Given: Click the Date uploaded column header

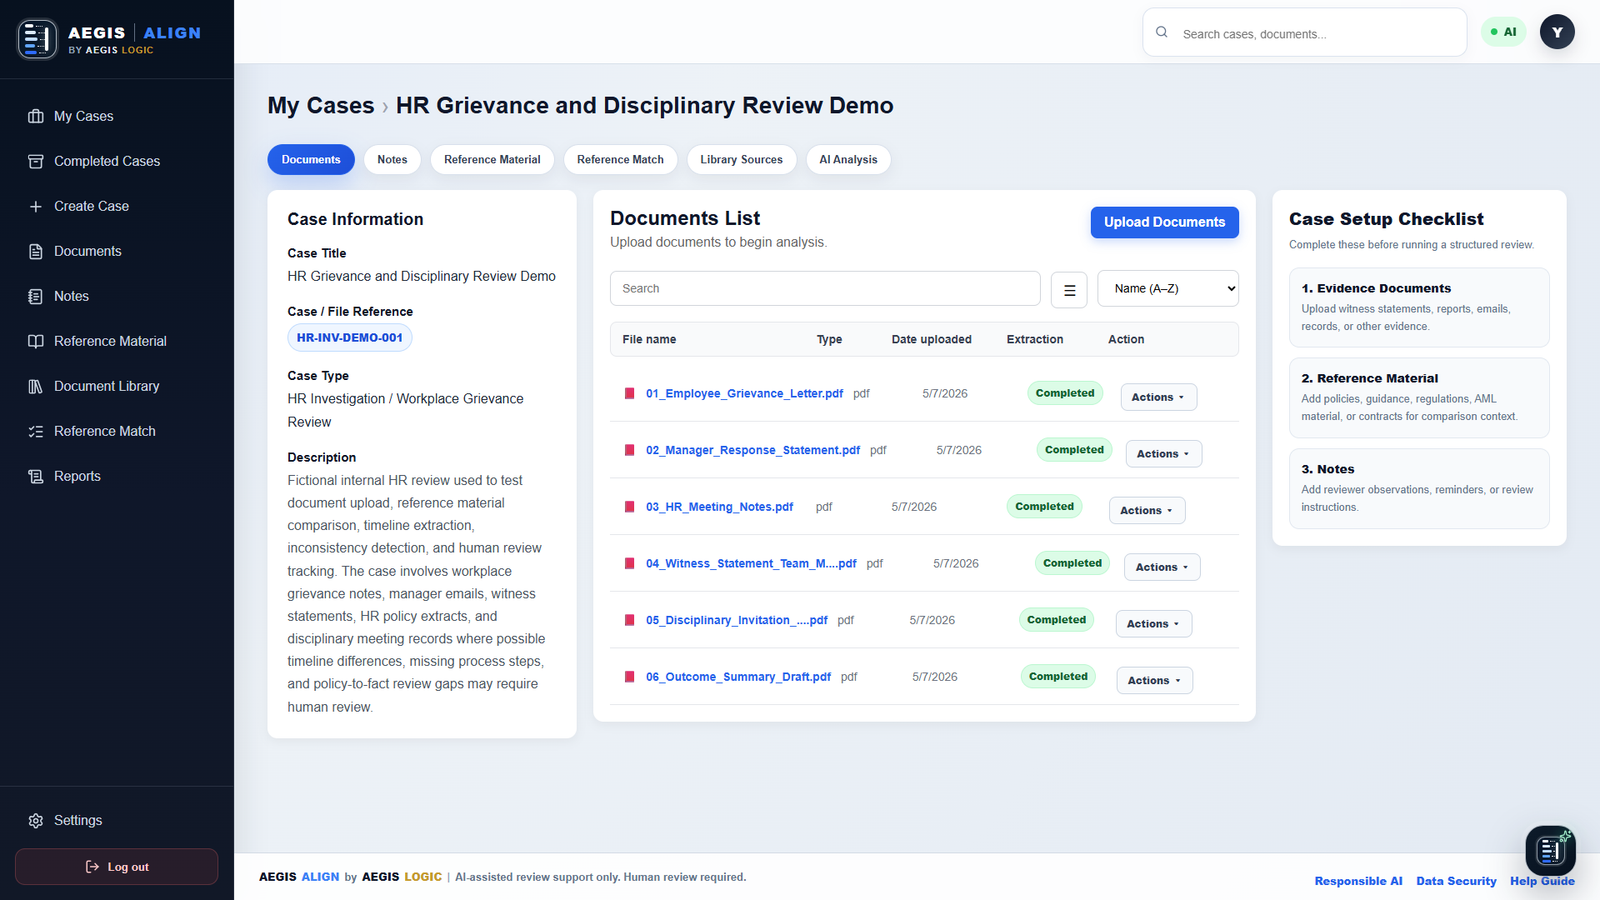Looking at the screenshot, I should pos(932,340).
